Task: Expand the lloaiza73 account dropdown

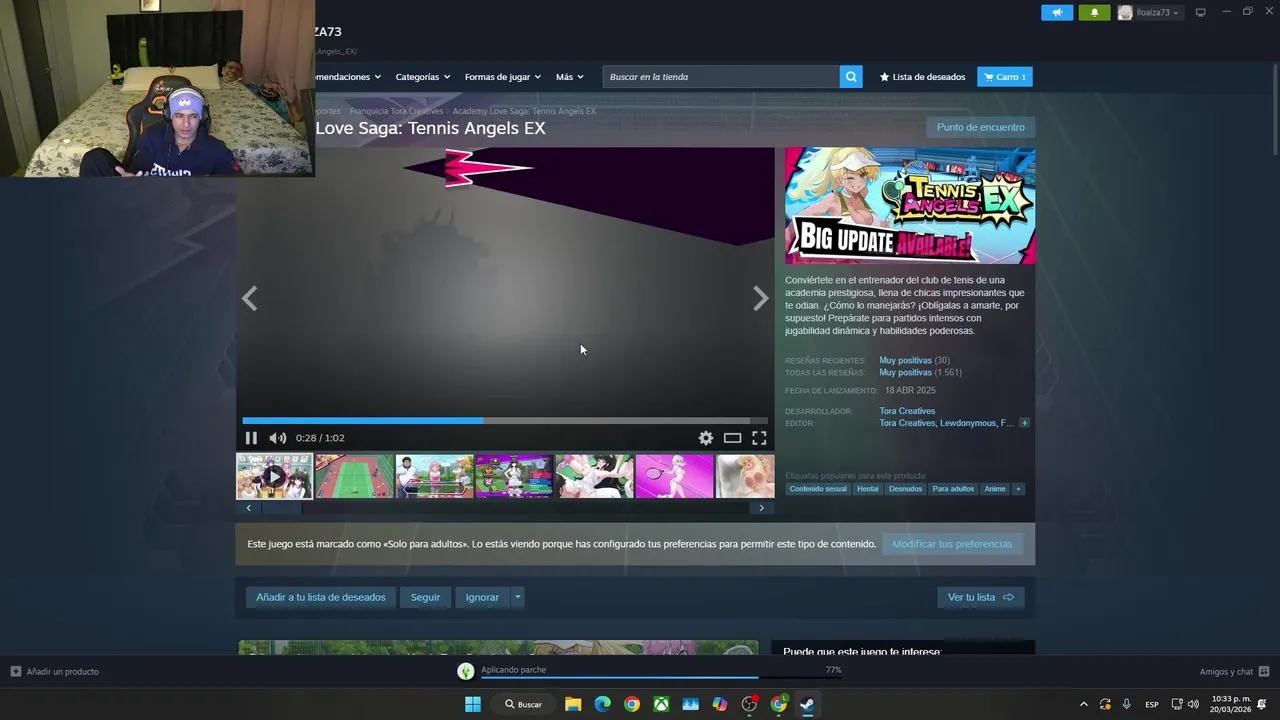Action: point(1149,12)
